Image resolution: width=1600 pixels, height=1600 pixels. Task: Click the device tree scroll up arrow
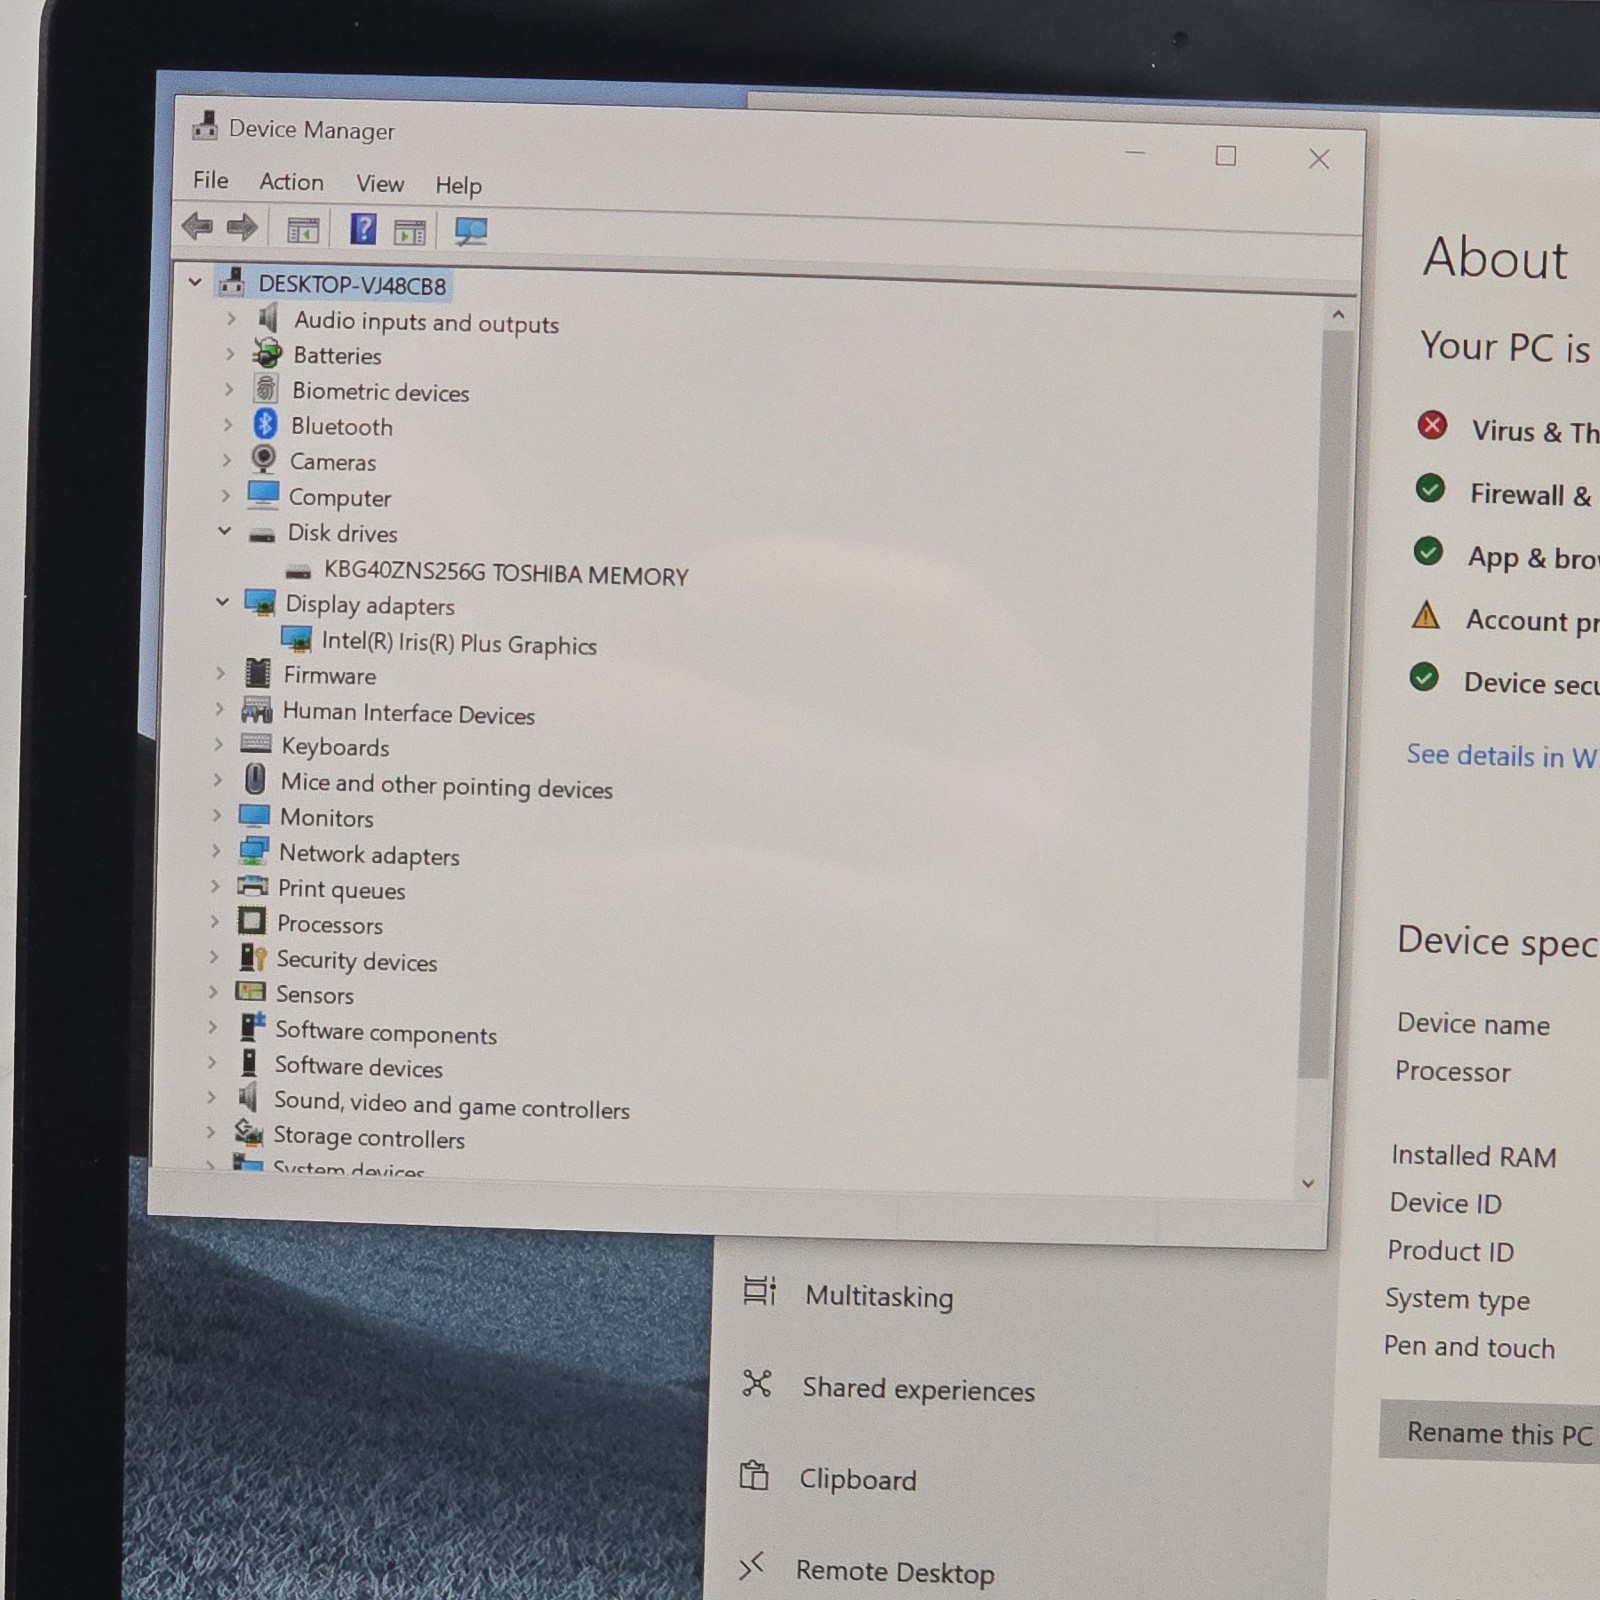click(1338, 315)
